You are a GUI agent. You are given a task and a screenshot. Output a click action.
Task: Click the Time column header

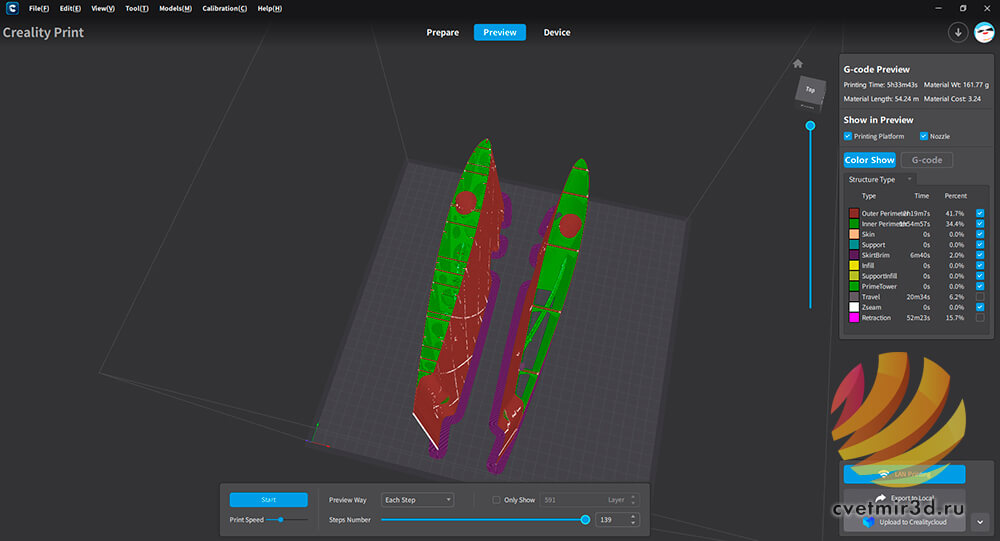921,196
